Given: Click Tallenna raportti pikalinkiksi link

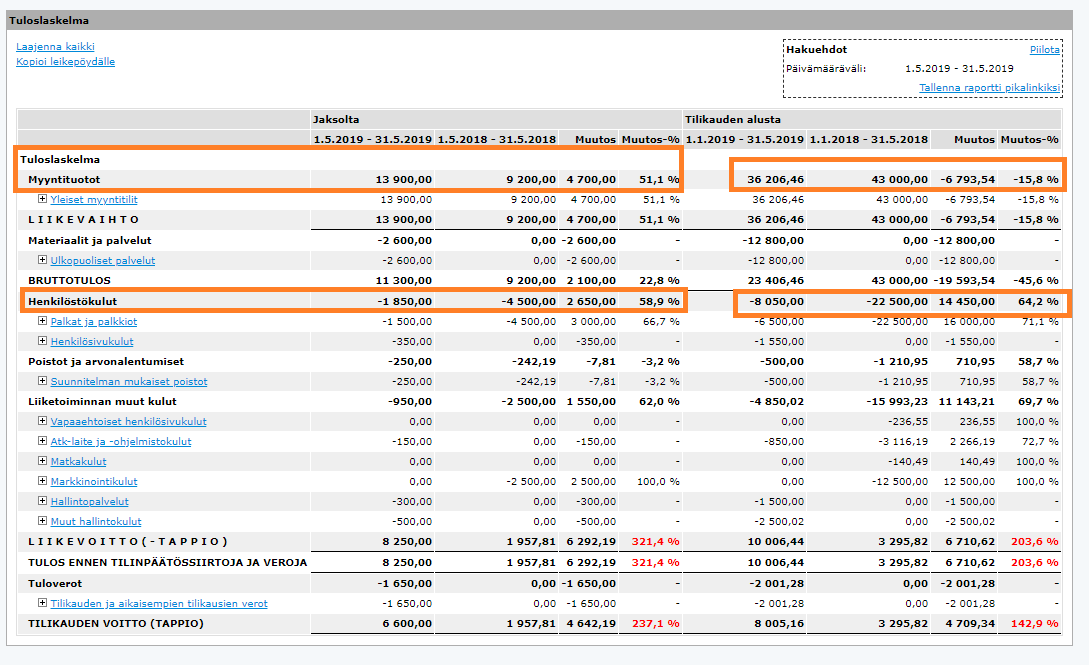Looking at the screenshot, I should tap(990, 87).
